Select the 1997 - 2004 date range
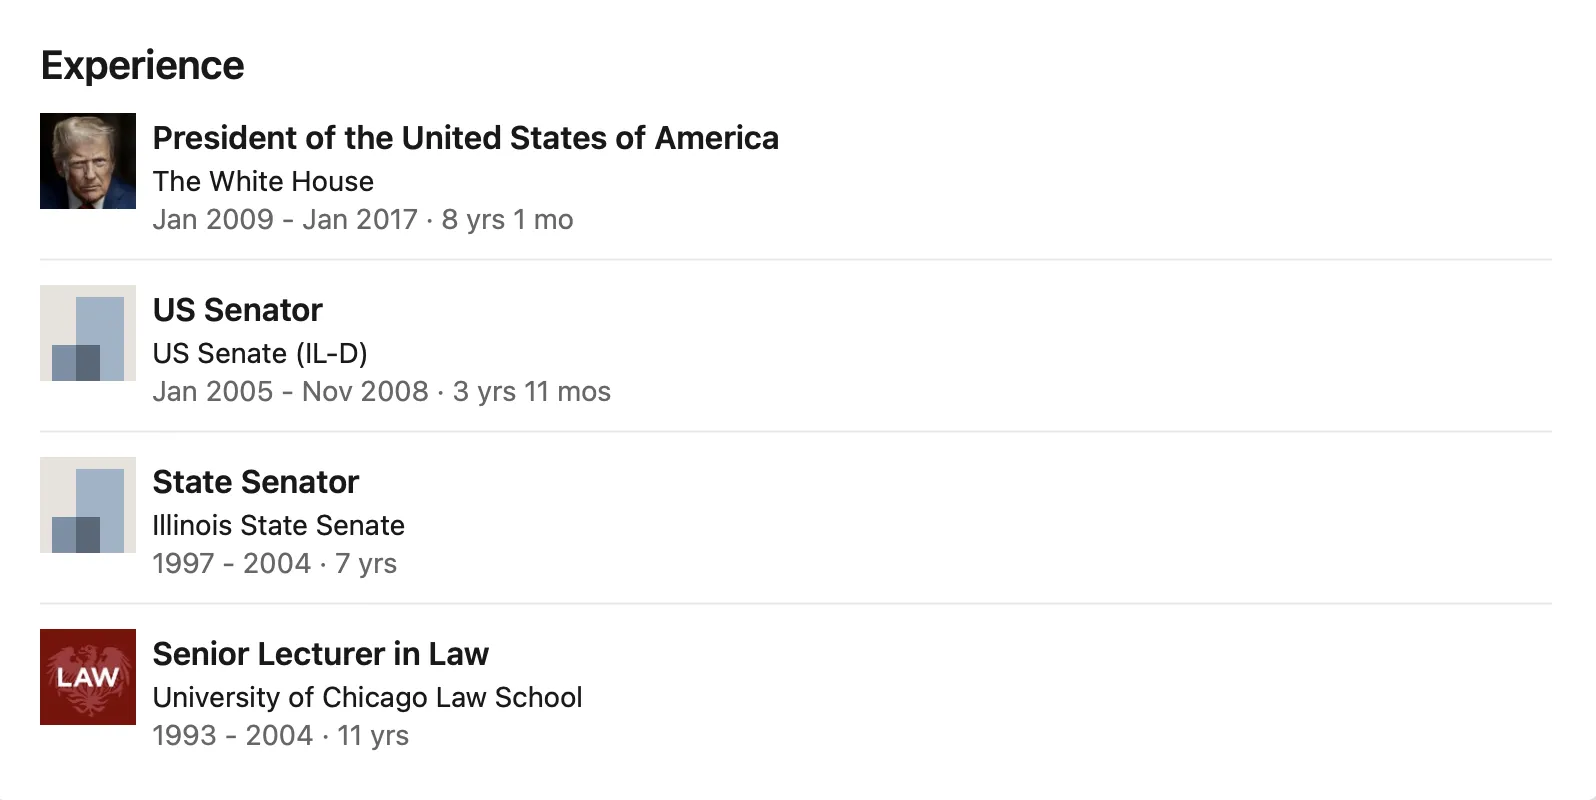This screenshot has height=800, width=1596. click(232, 564)
